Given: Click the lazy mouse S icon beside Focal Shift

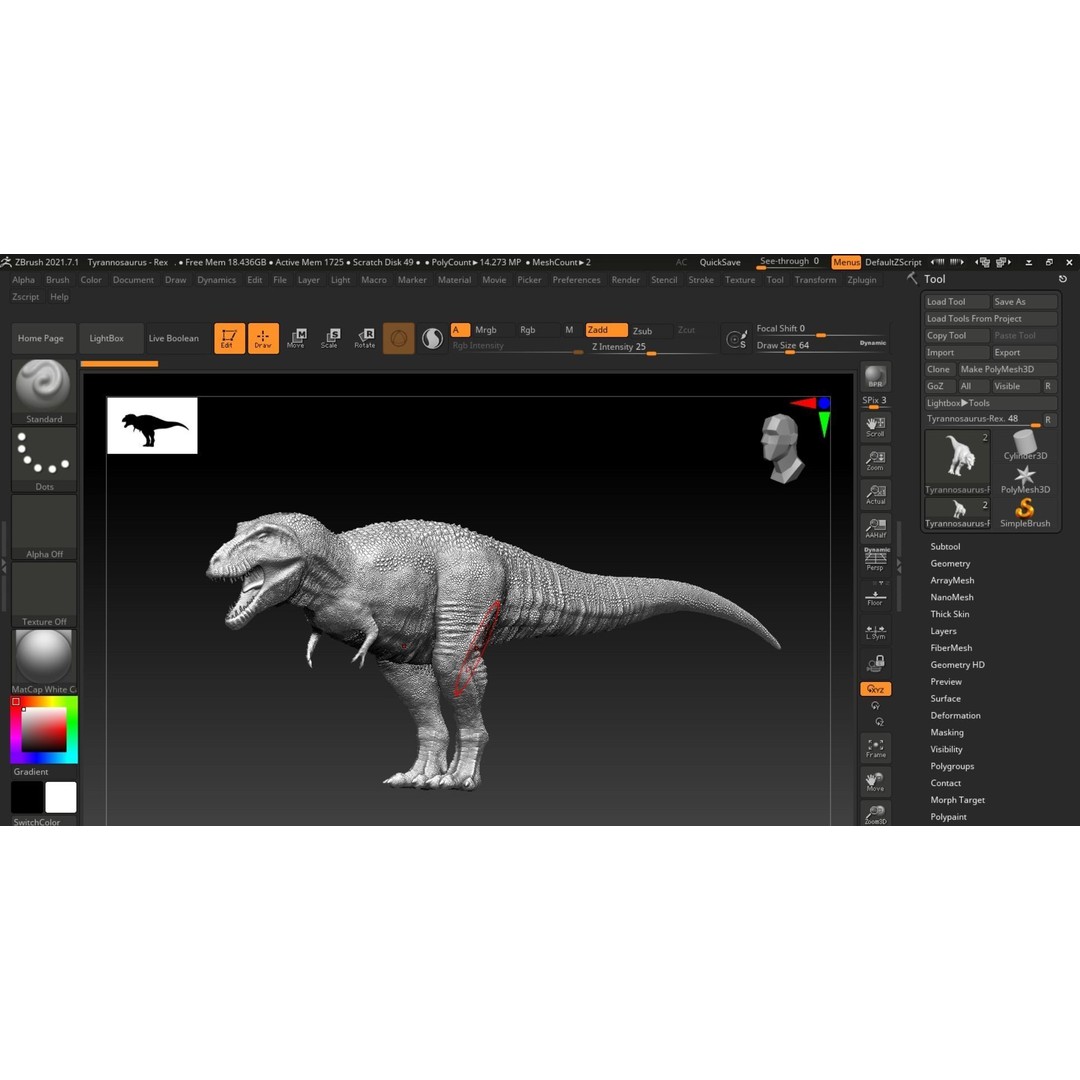Looking at the screenshot, I should pyautogui.click(x=736, y=338).
